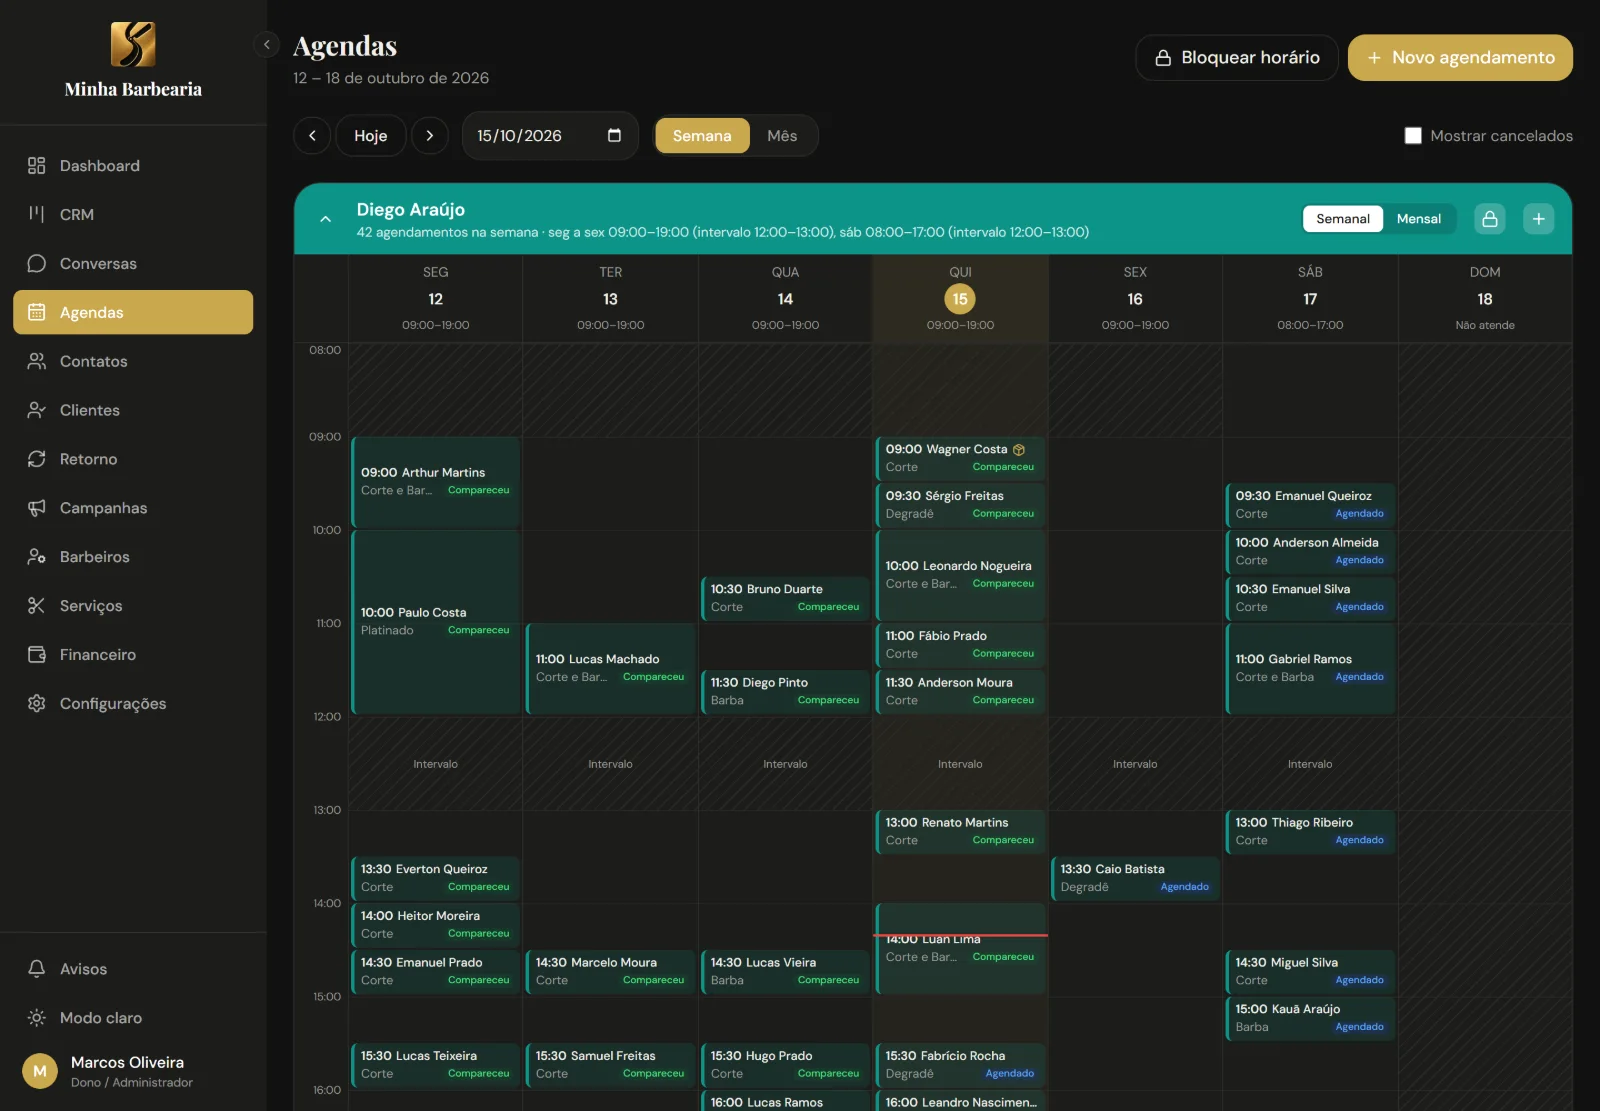This screenshot has width=1600, height=1111.
Task: Switch to Modo claro theme
Action: (x=133, y=1019)
